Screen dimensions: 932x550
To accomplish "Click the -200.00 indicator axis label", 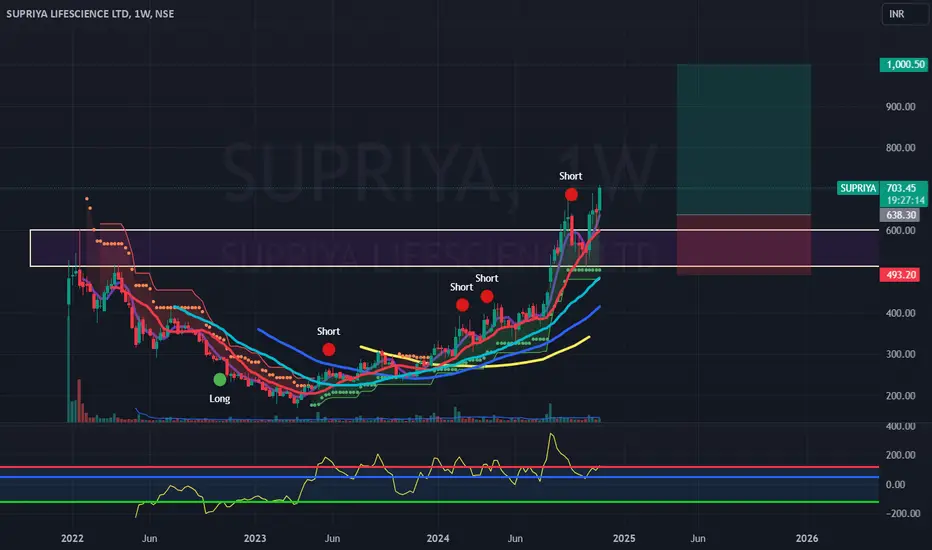I will [903, 513].
